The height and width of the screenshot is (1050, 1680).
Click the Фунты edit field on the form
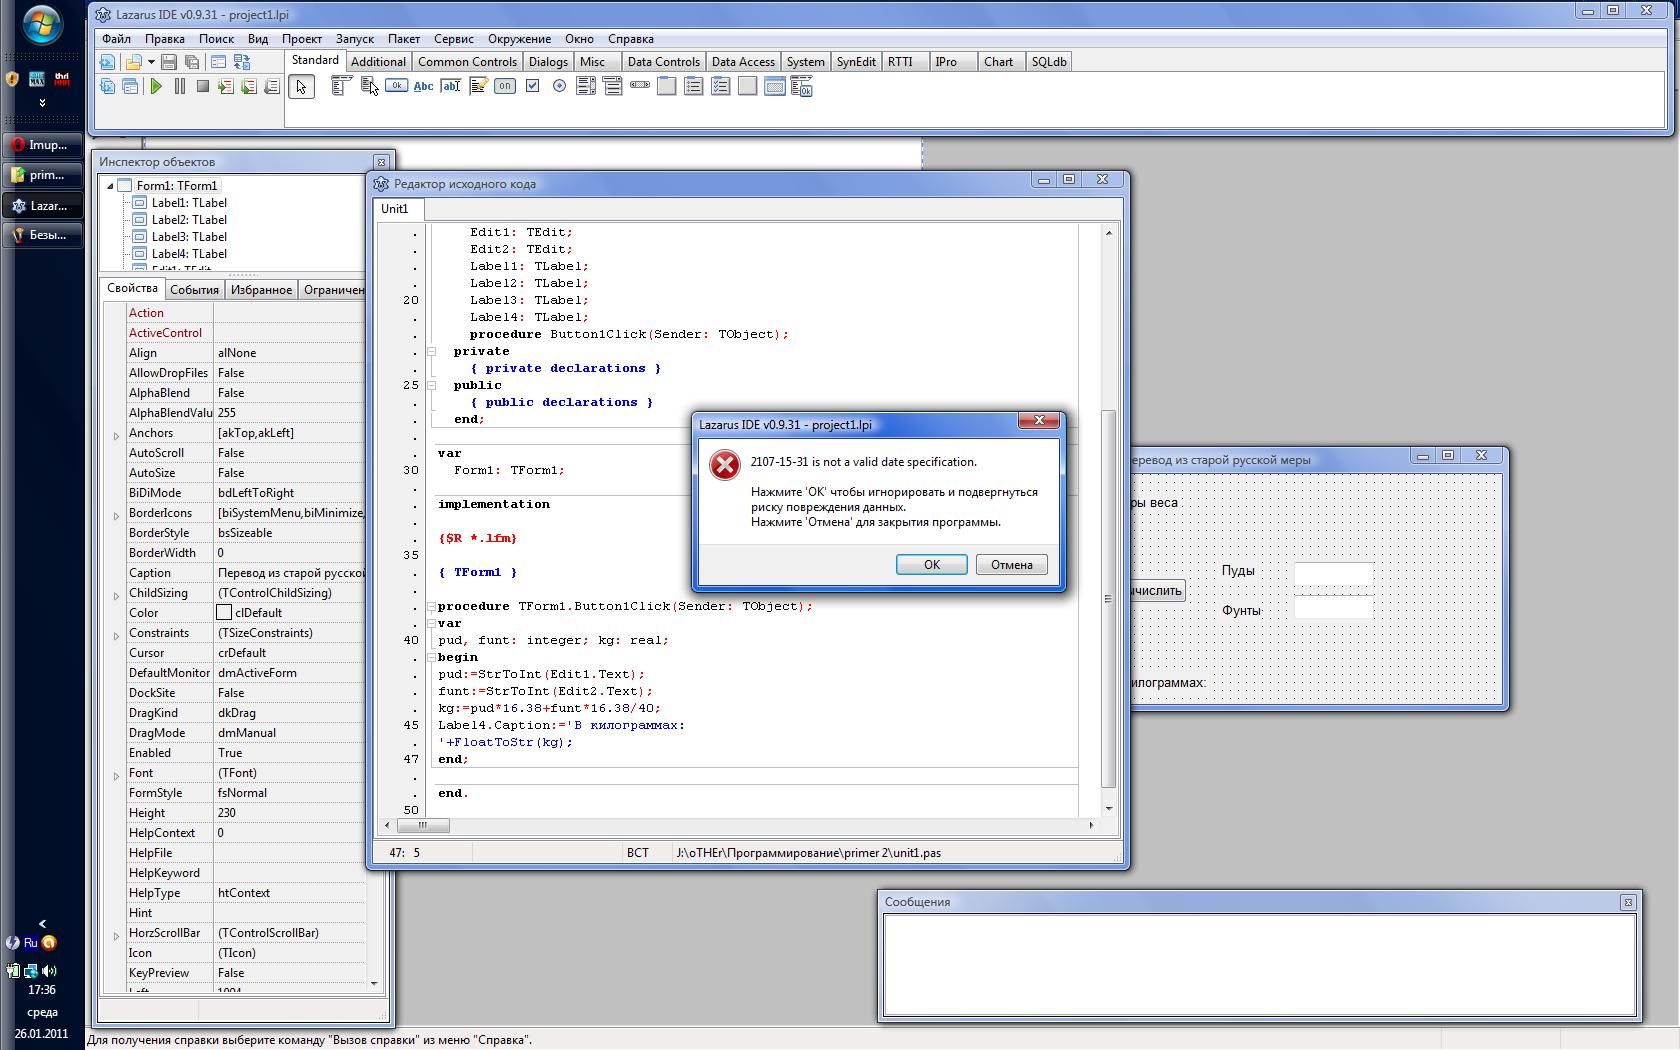(1333, 606)
